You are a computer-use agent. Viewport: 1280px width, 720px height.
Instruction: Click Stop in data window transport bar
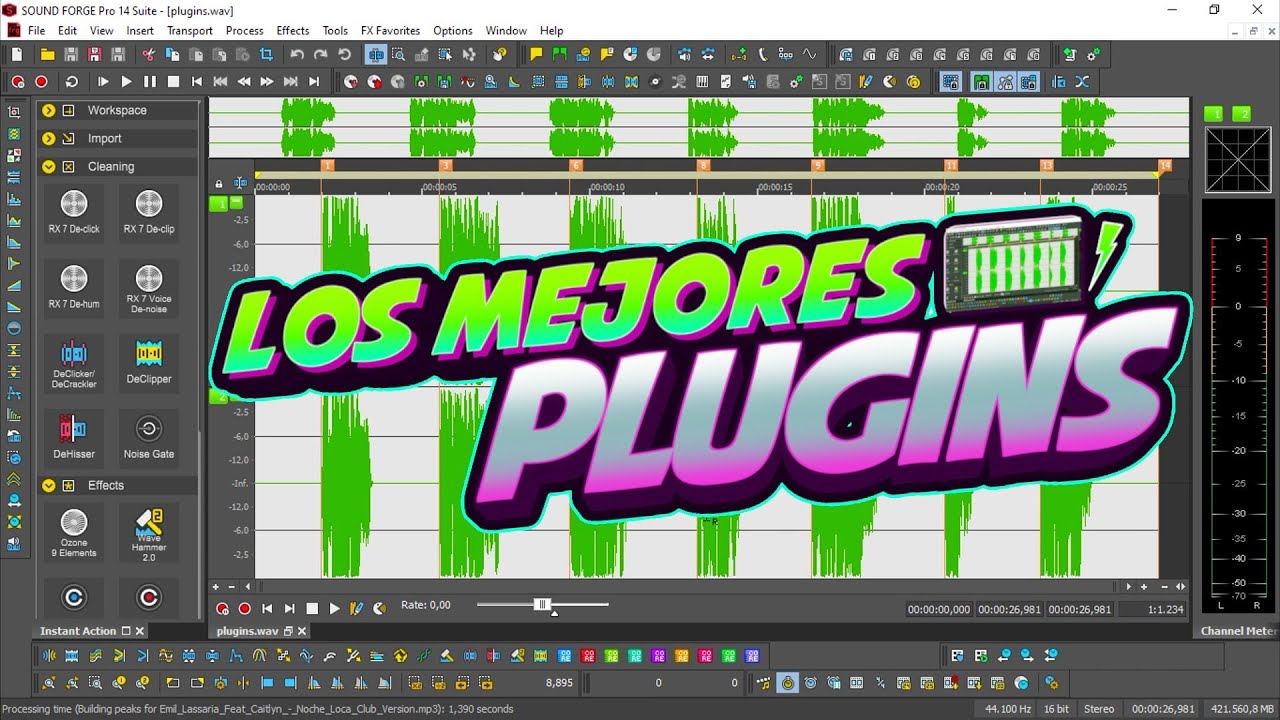tap(312, 608)
